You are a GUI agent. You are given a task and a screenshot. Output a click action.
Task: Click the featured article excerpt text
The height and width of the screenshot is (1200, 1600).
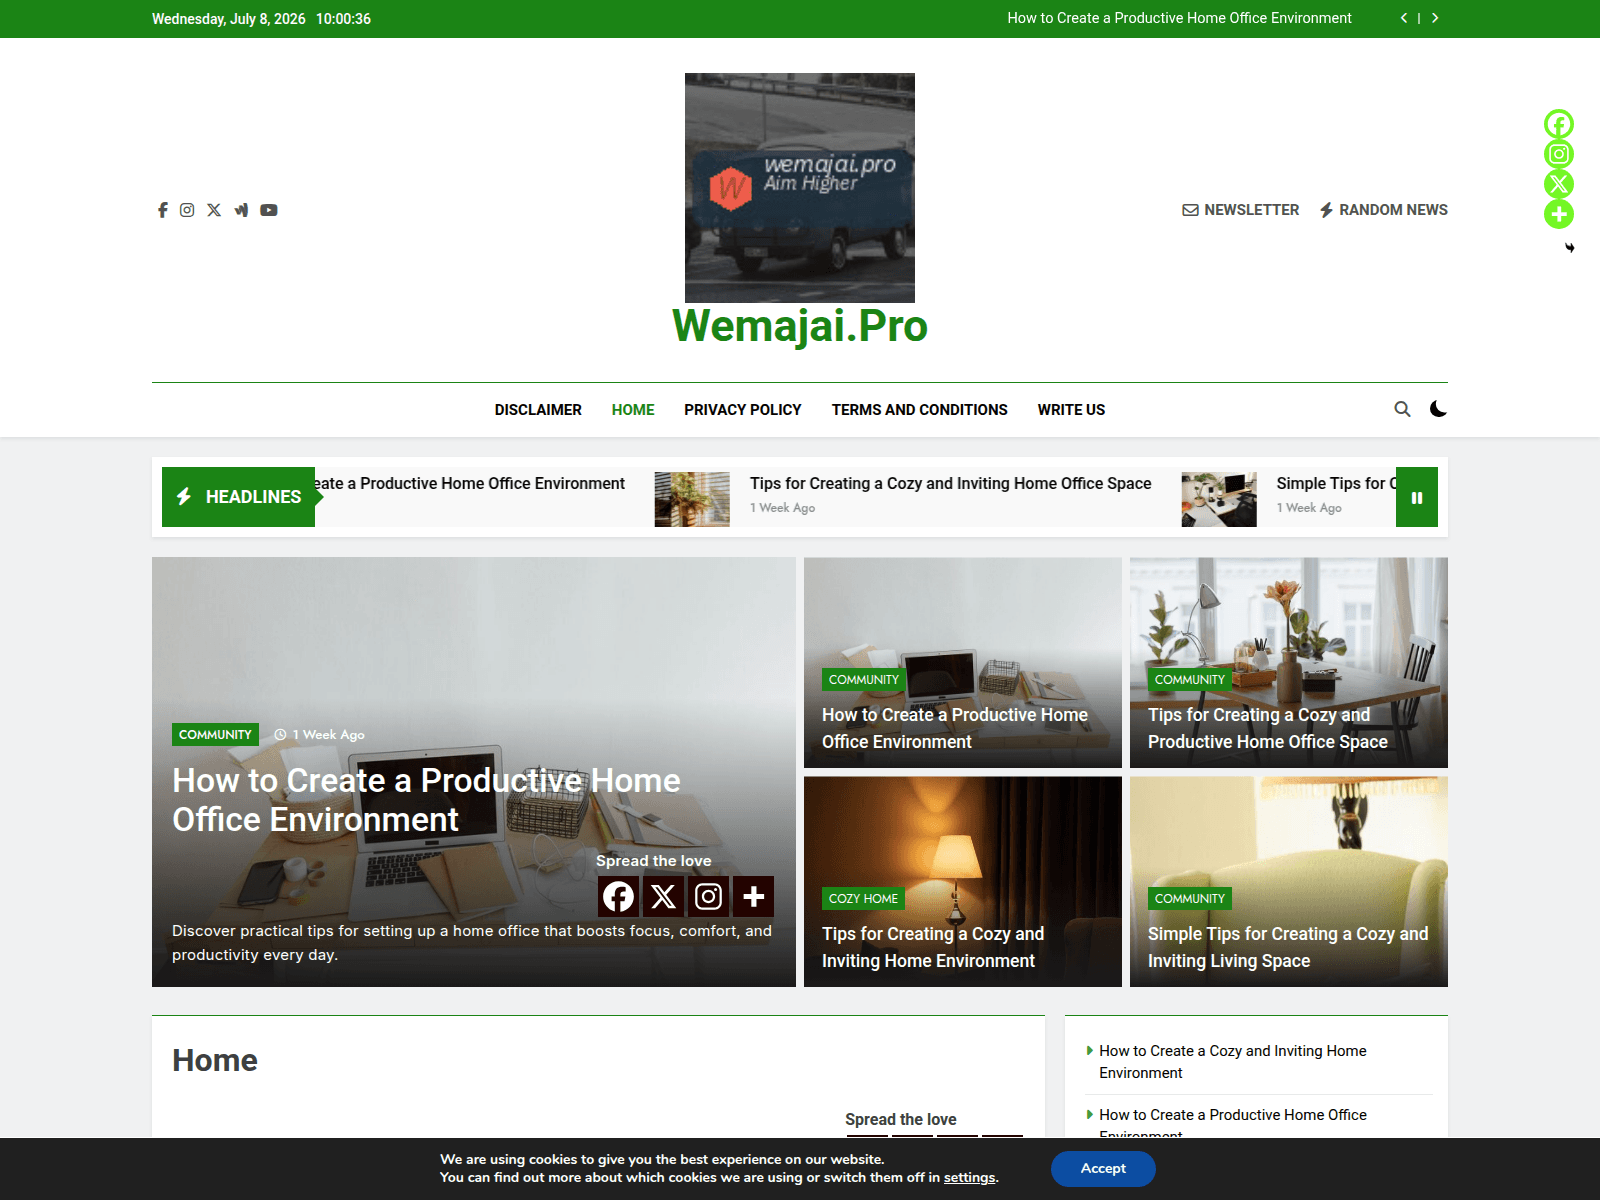472,943
